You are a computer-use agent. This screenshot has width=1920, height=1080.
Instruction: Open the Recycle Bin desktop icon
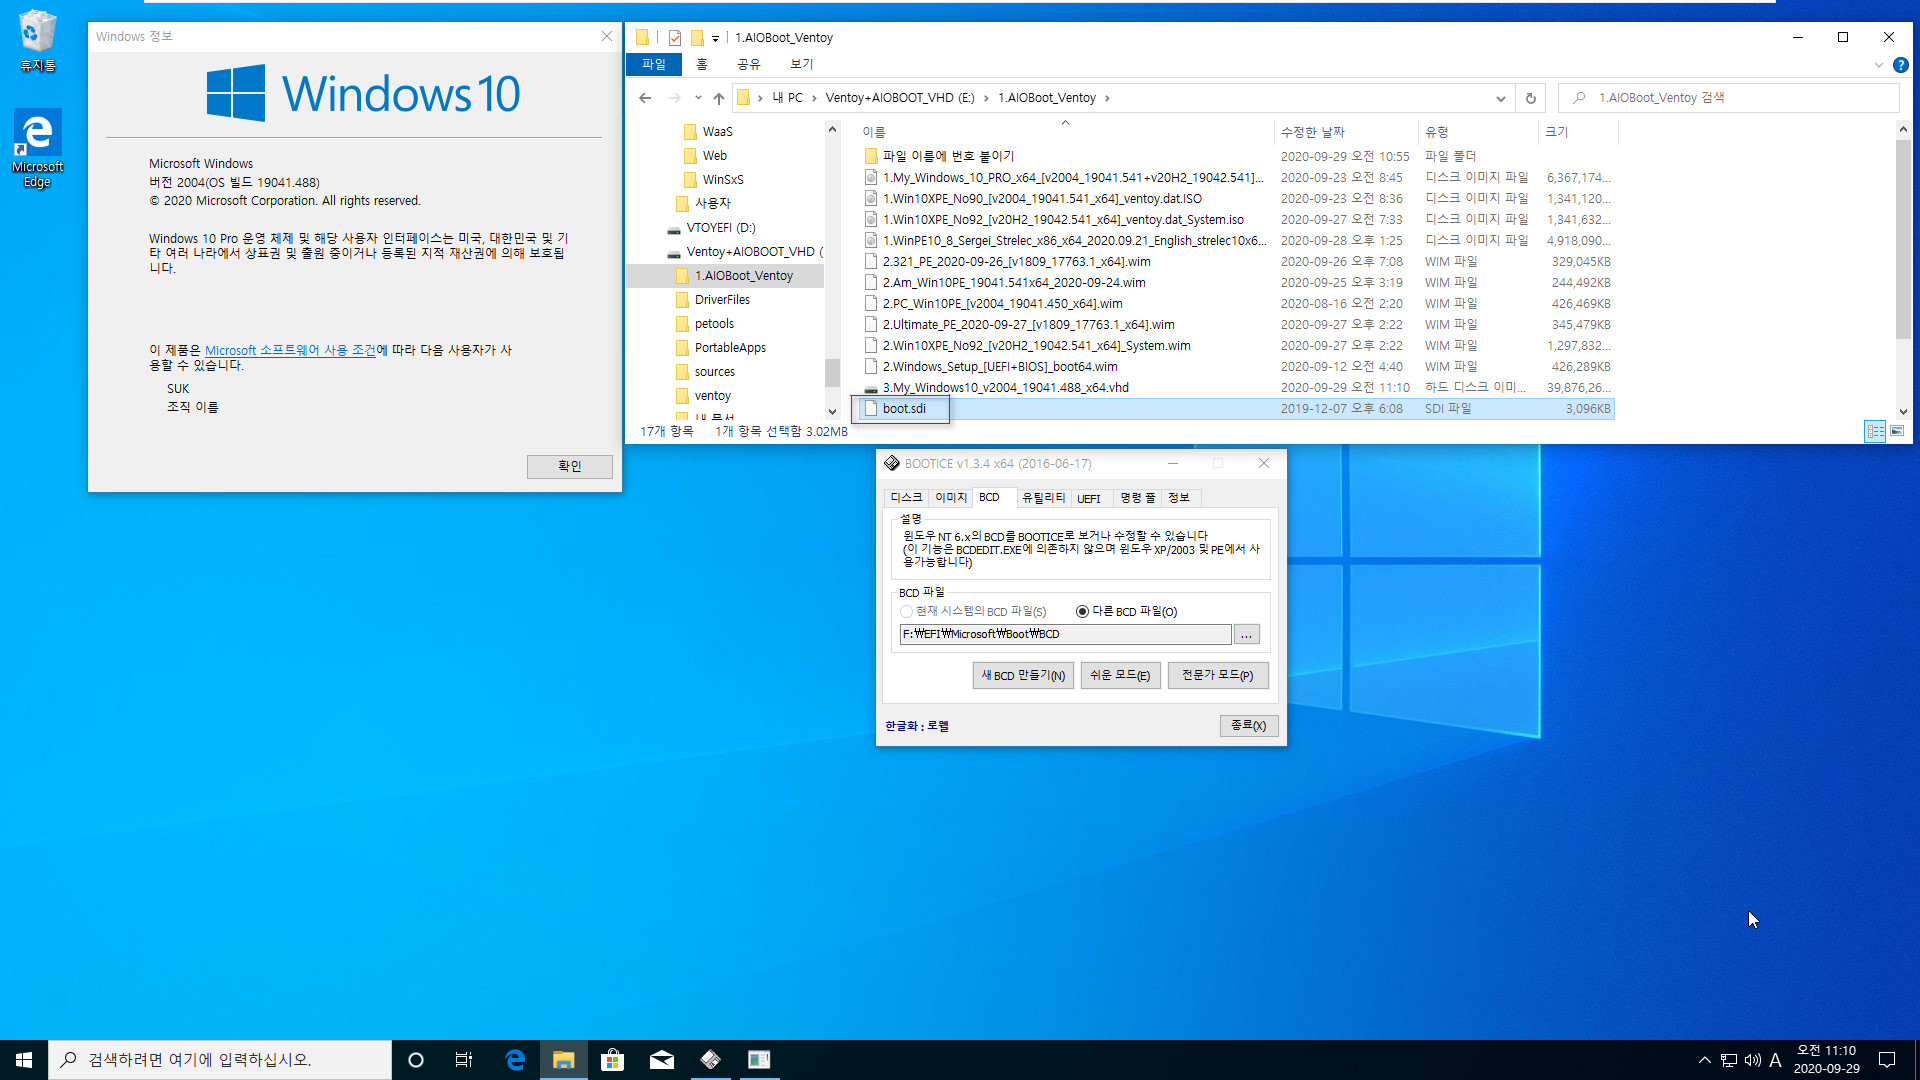pos(38,40)
